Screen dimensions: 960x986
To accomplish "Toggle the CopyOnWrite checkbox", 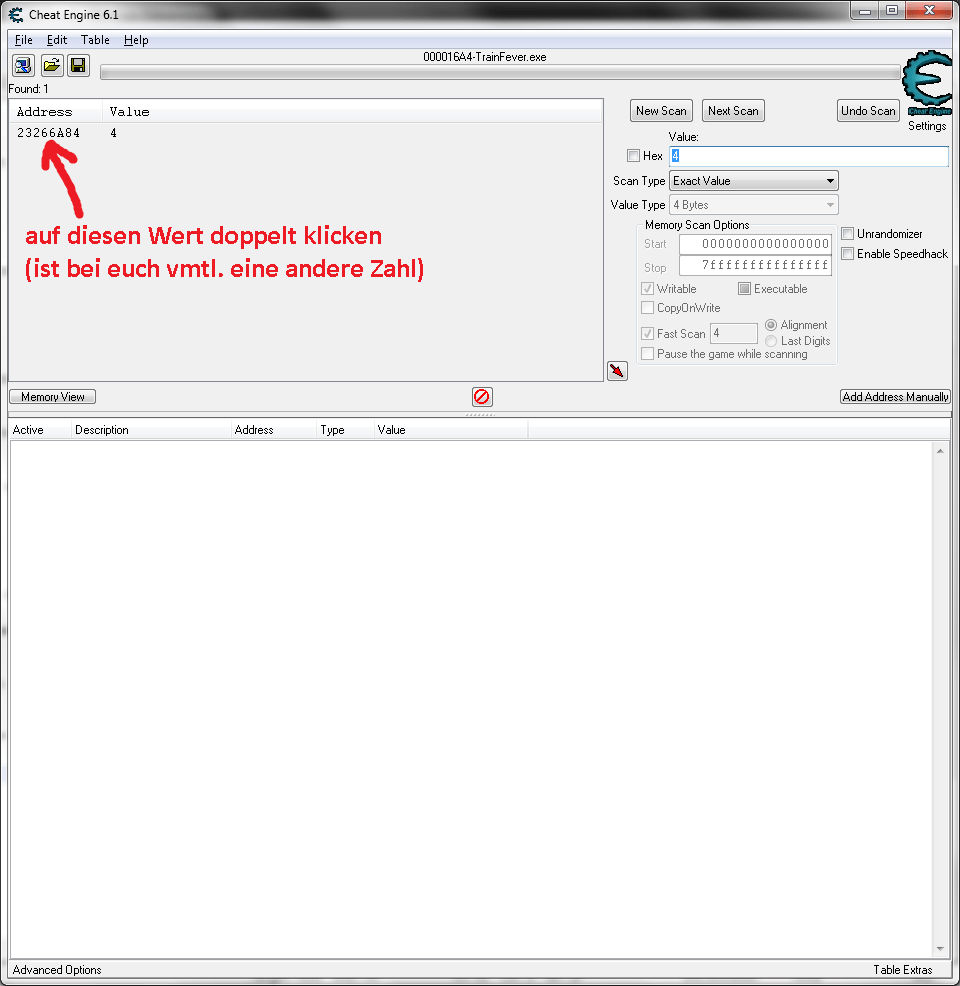I will (x=648, y=307).
